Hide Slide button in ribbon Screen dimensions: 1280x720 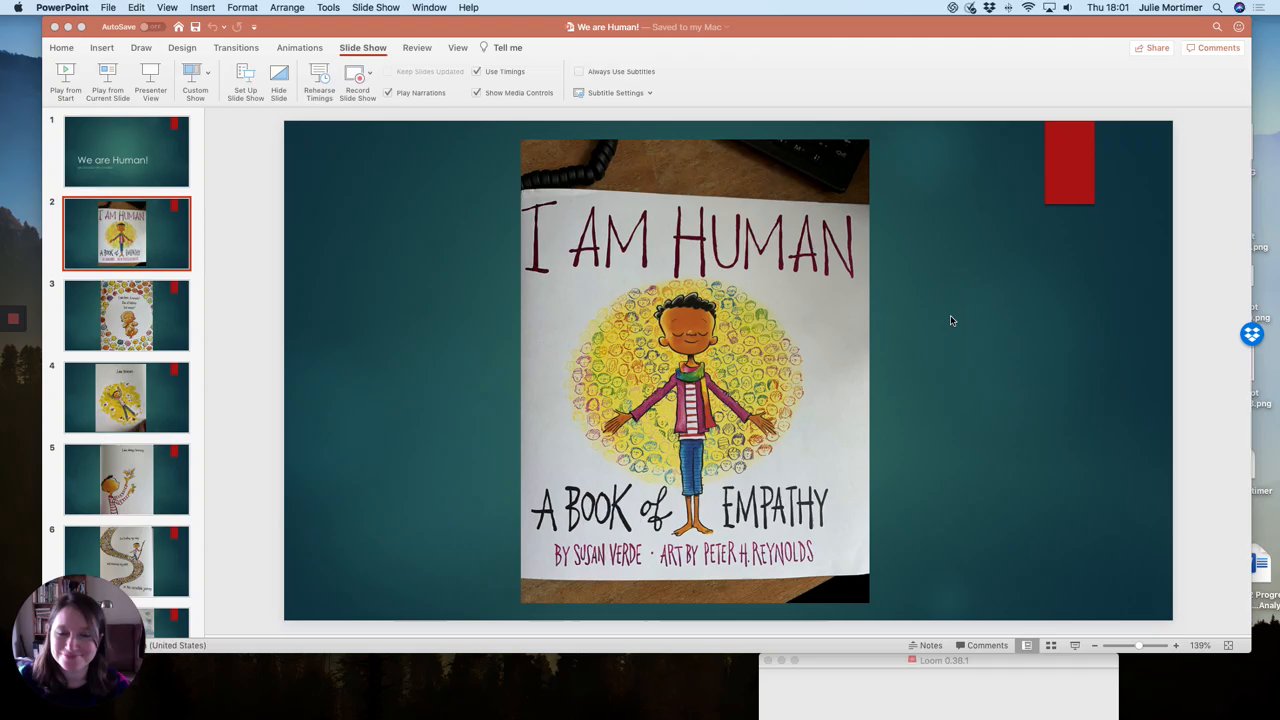tap(279, 82)
